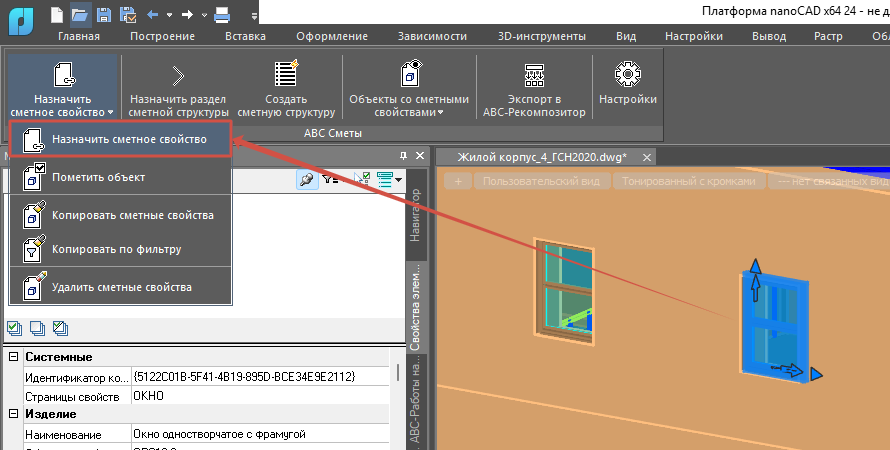
Task: Click the Наименование property label
Action: [63, 435]
